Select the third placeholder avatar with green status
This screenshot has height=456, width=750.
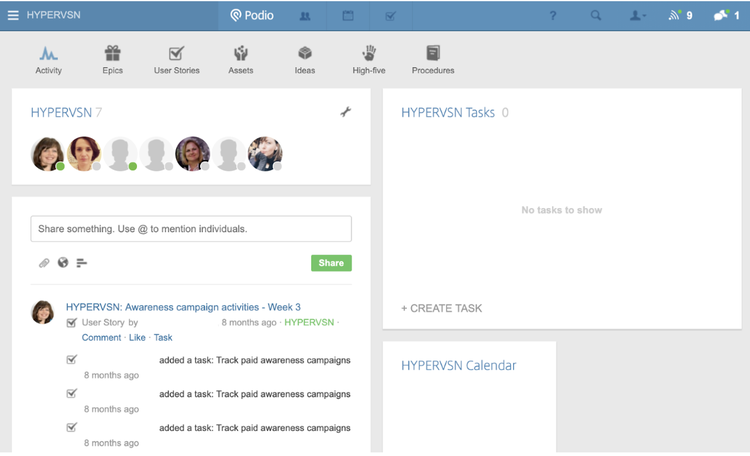coord(120,154)
